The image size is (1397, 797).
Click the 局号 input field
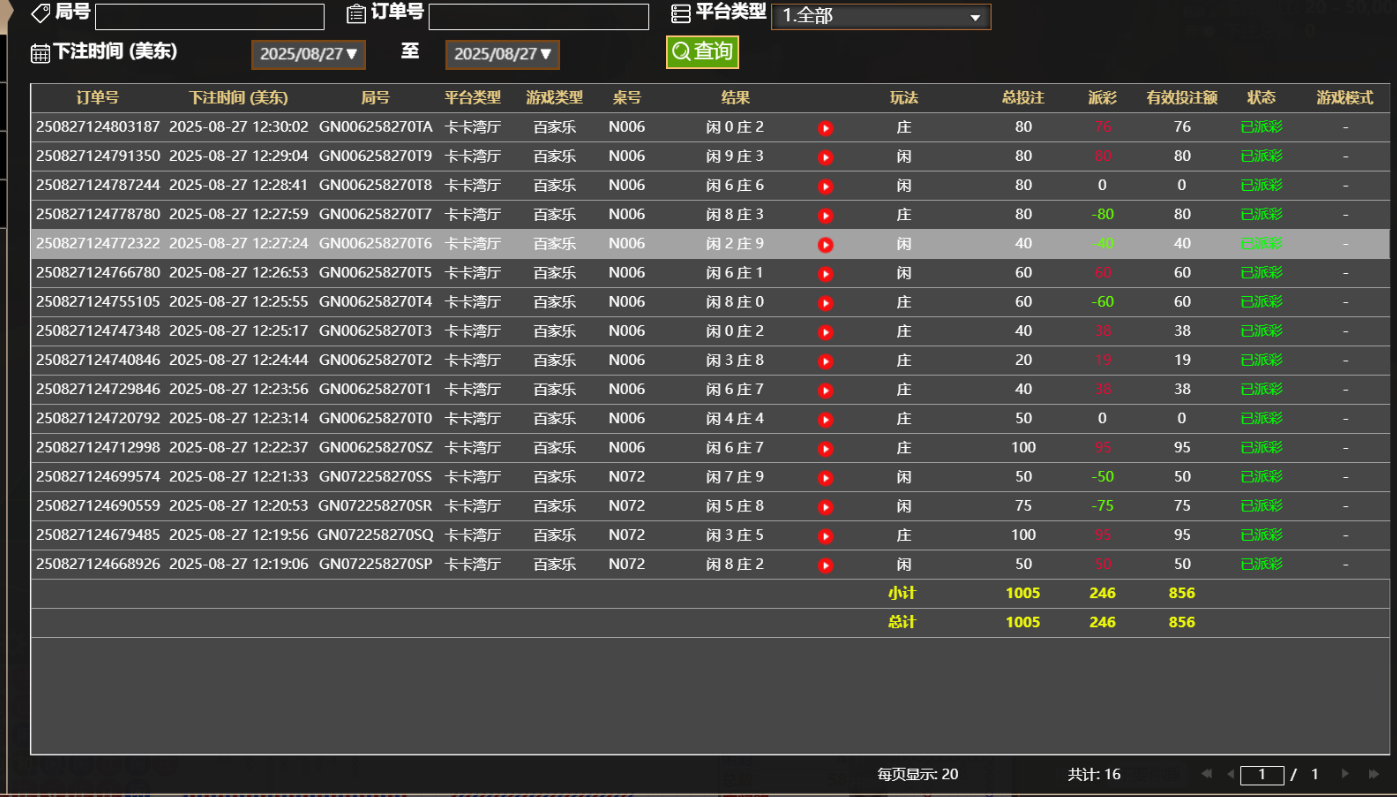[x=209, y=17]
